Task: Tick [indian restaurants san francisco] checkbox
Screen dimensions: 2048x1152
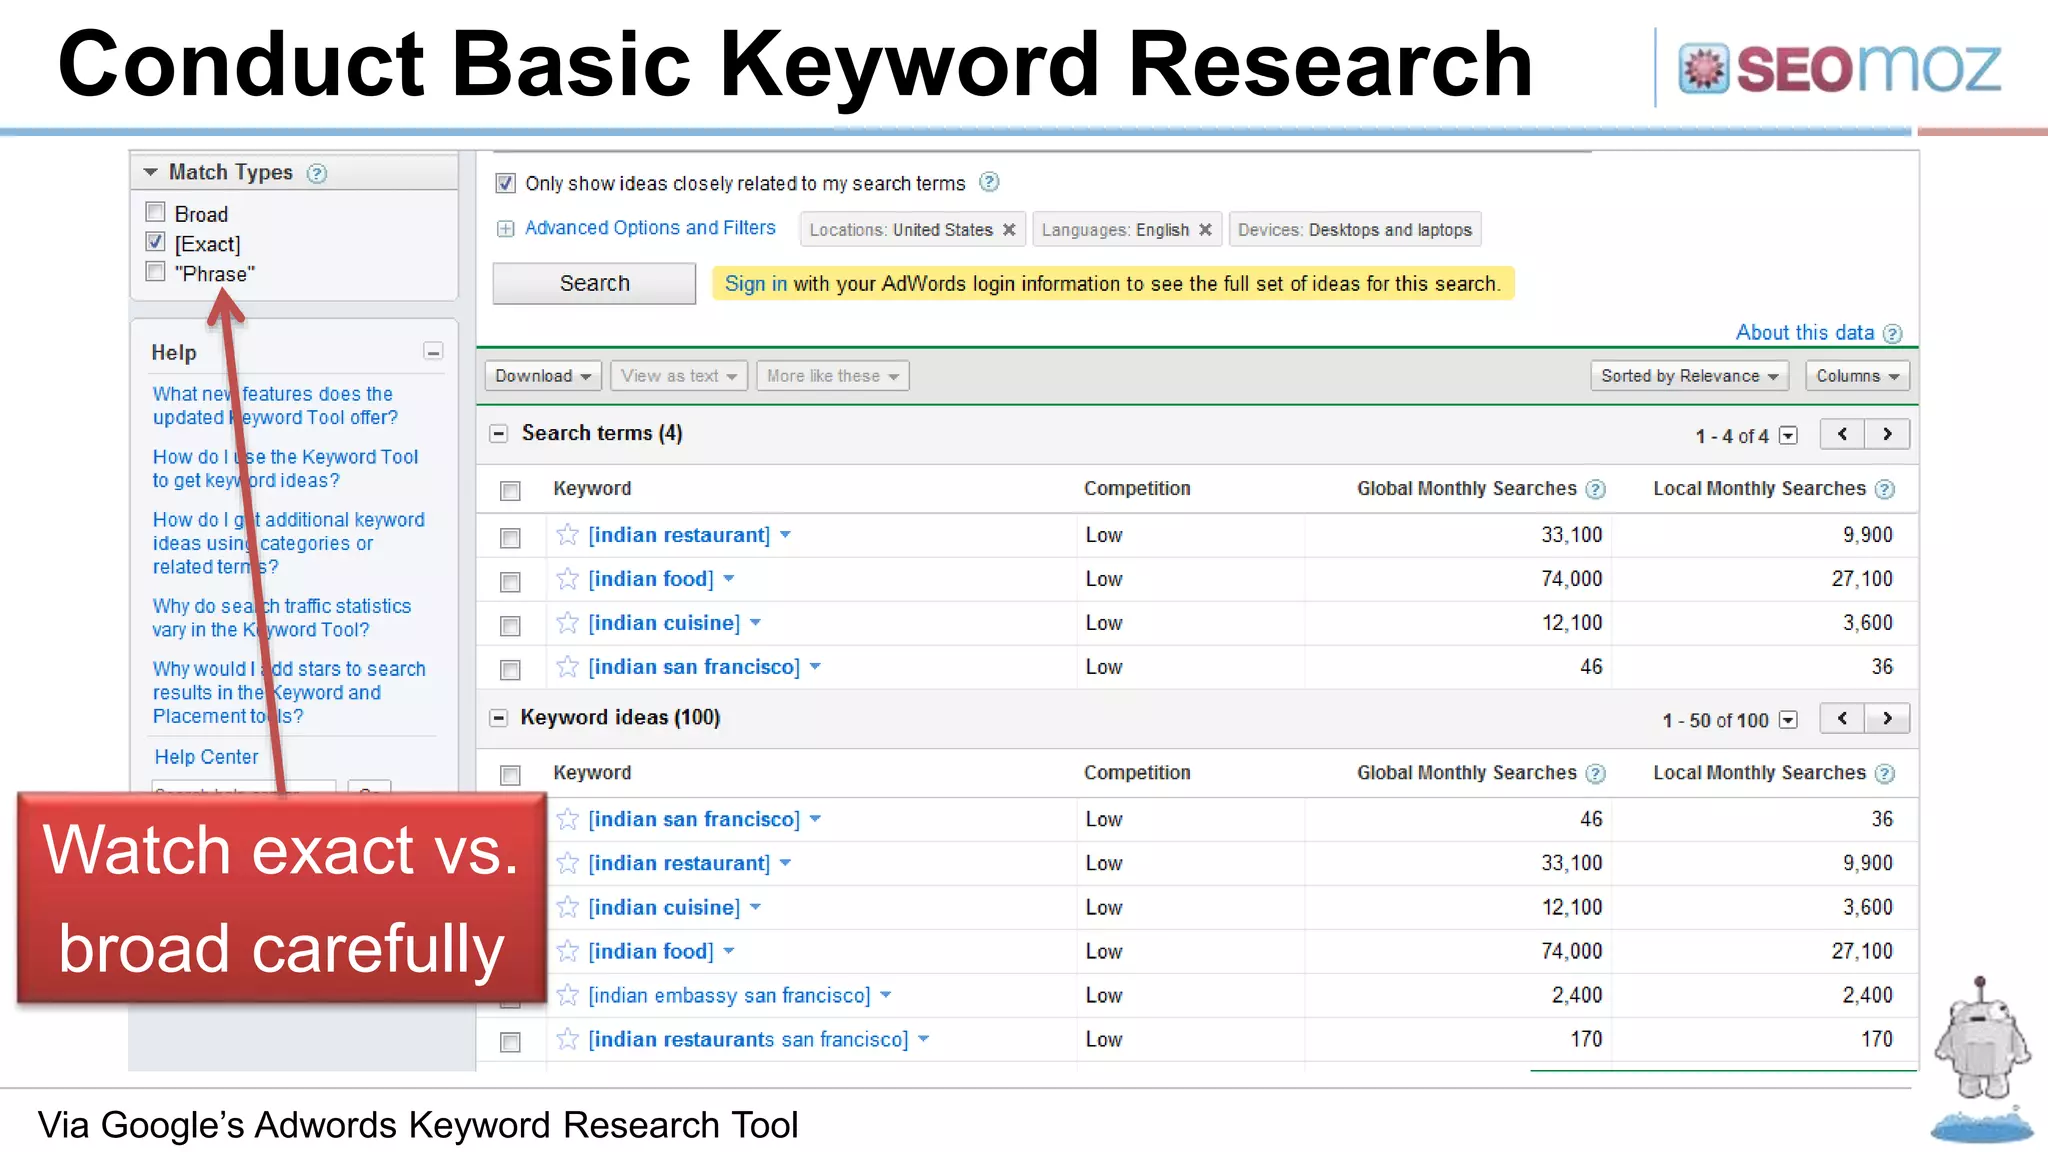Action: pyautogui.click(x=510, y=1042)
